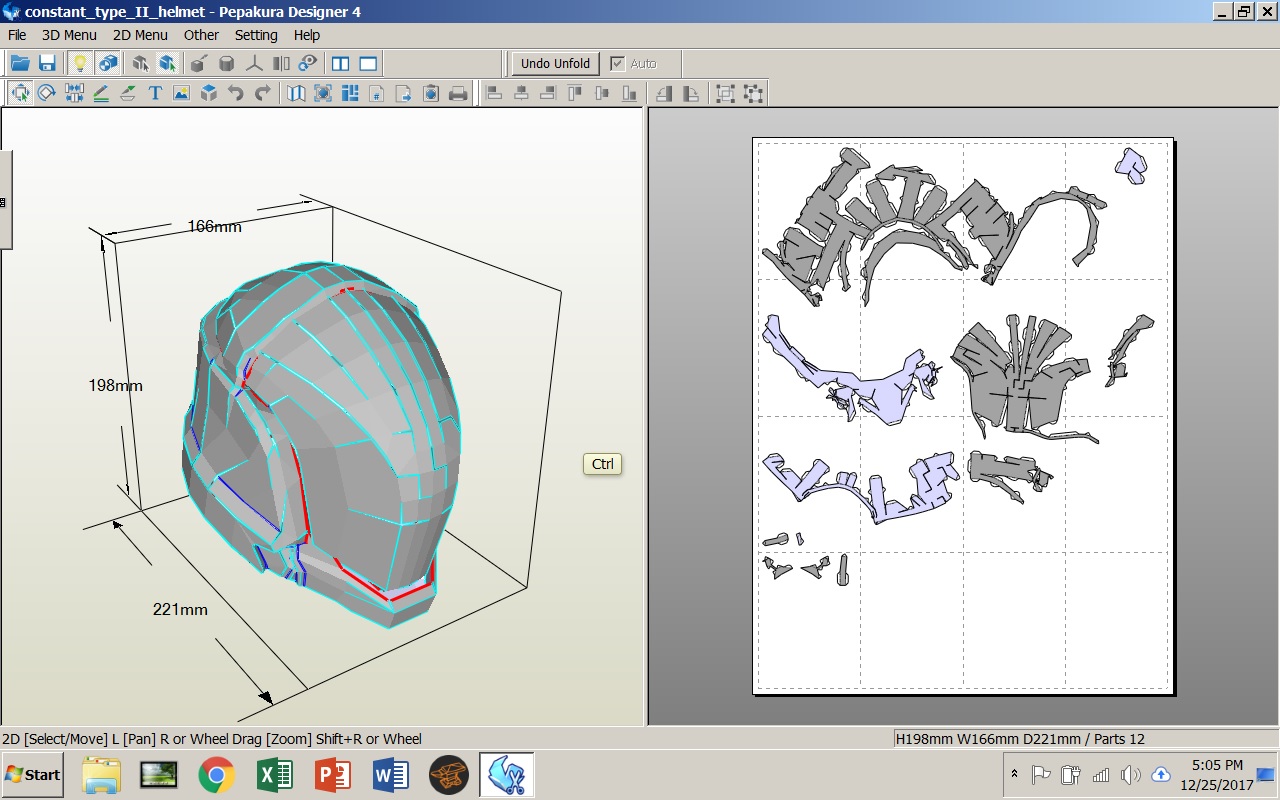
Task: Select the edge color pencil tool
Action: pos(101,93)
